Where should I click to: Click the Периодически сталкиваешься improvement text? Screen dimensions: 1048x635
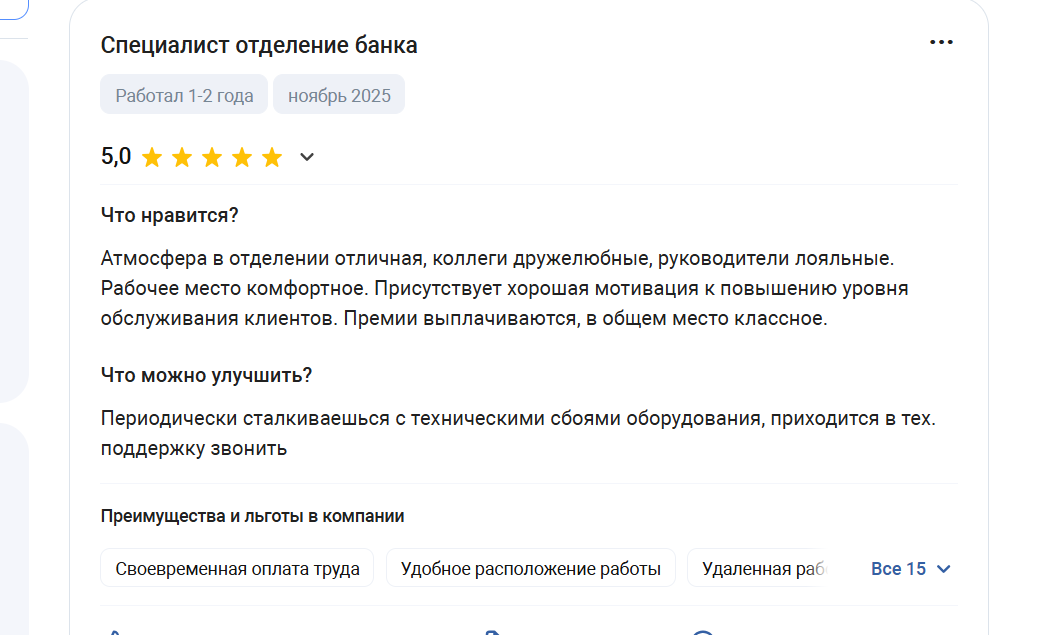tap(518, 419)
